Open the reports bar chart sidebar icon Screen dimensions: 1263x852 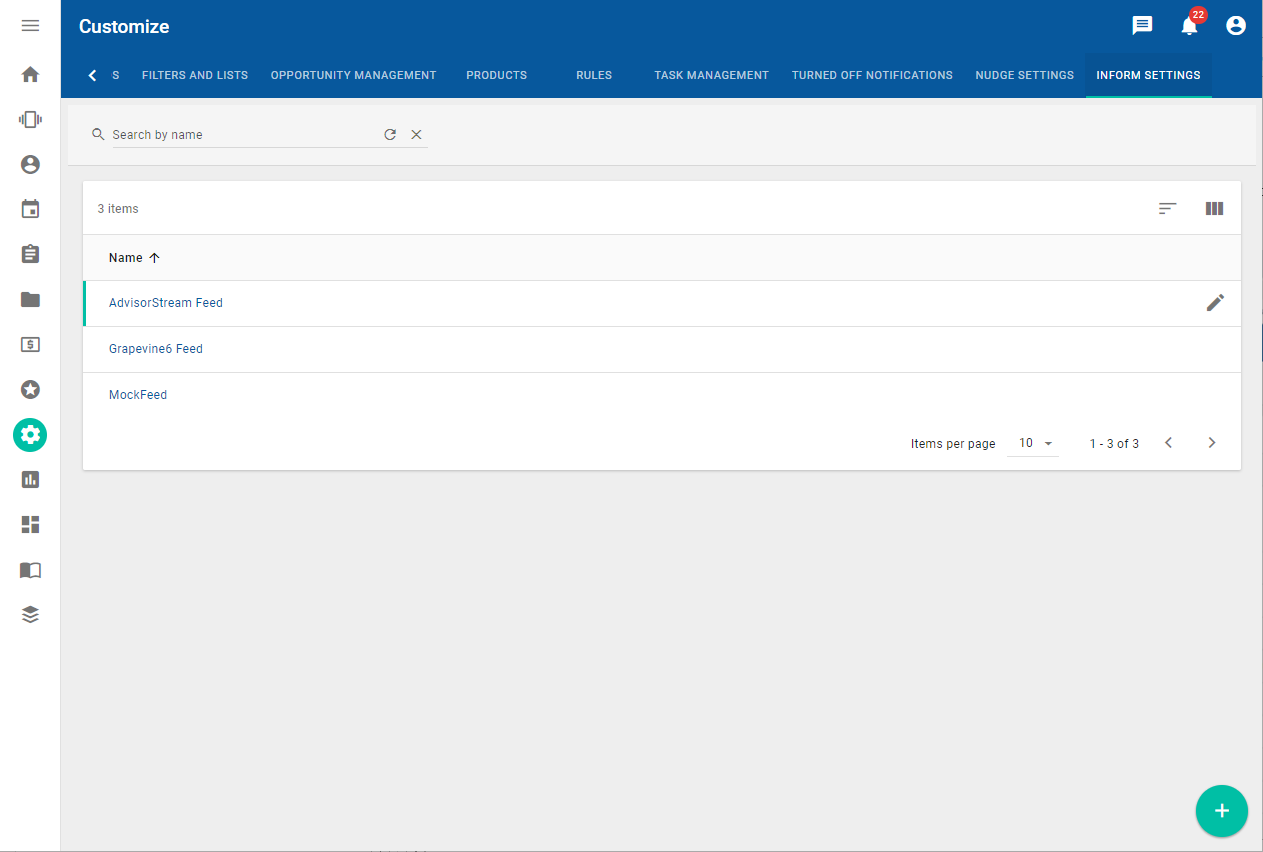pyautogui.click(x=30, y=479)
